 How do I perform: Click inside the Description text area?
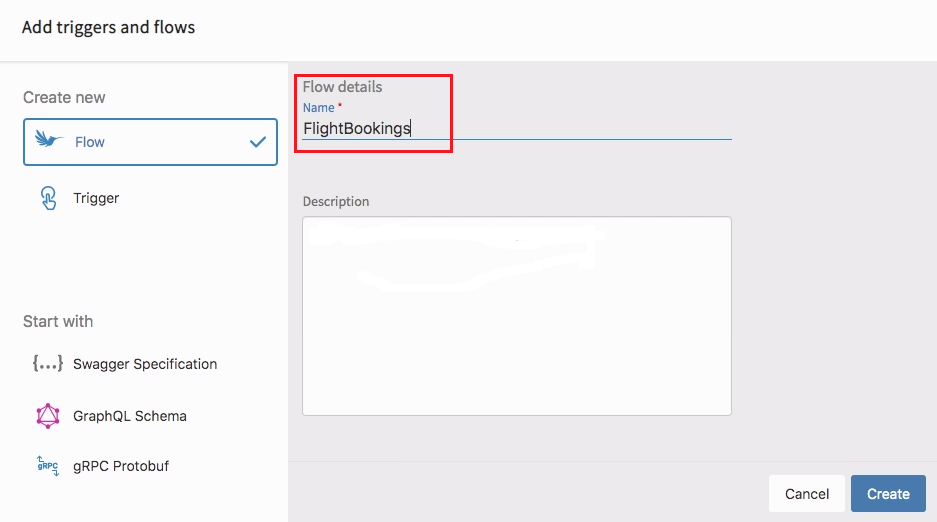[x=517, y=316]
